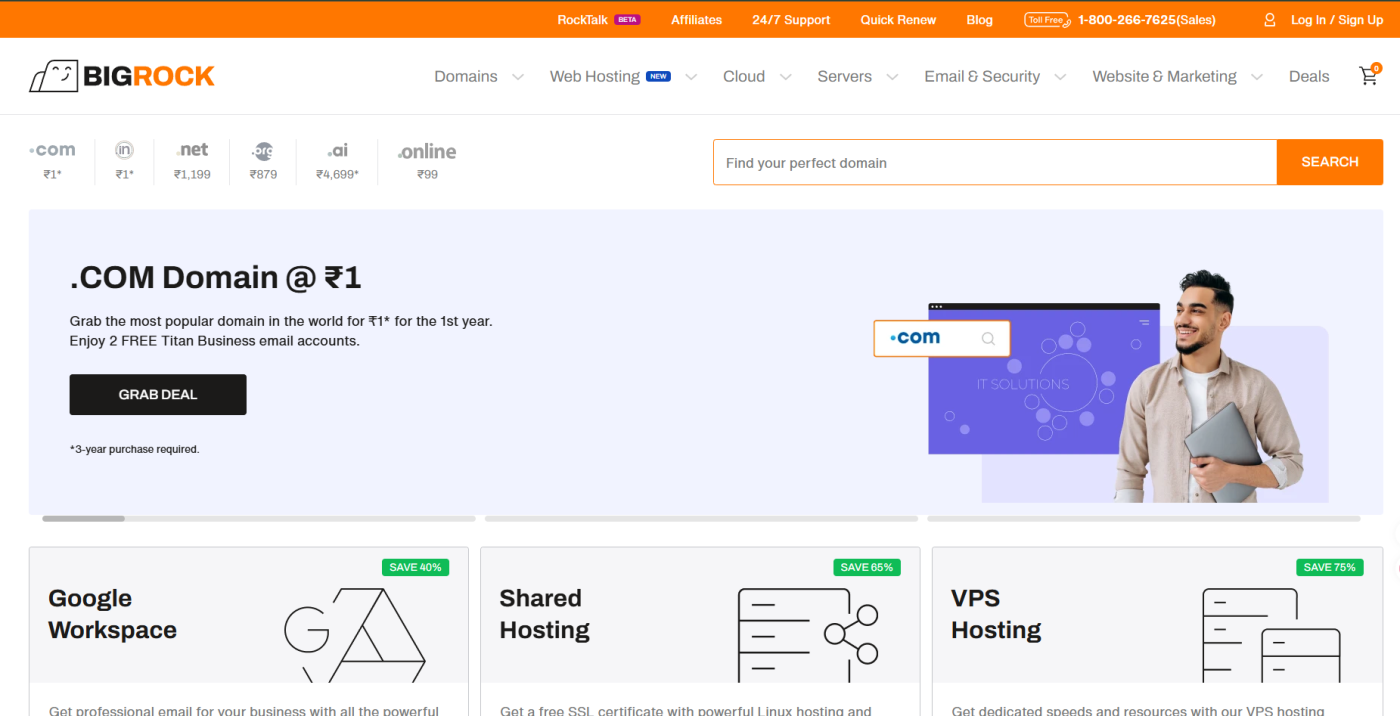Click the man with laptop banner image
Screen dimensions: 1400x716
[x=1210, y=386]
